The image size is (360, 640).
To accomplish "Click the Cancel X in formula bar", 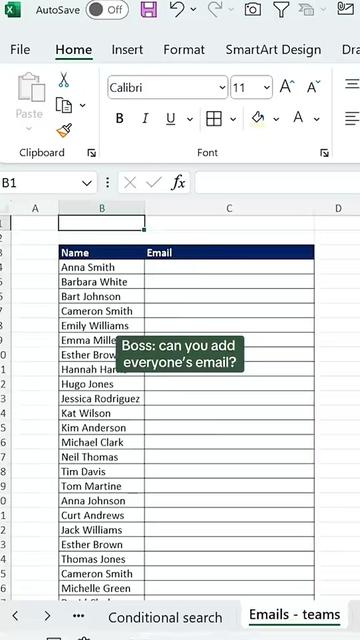I will 130,183.
